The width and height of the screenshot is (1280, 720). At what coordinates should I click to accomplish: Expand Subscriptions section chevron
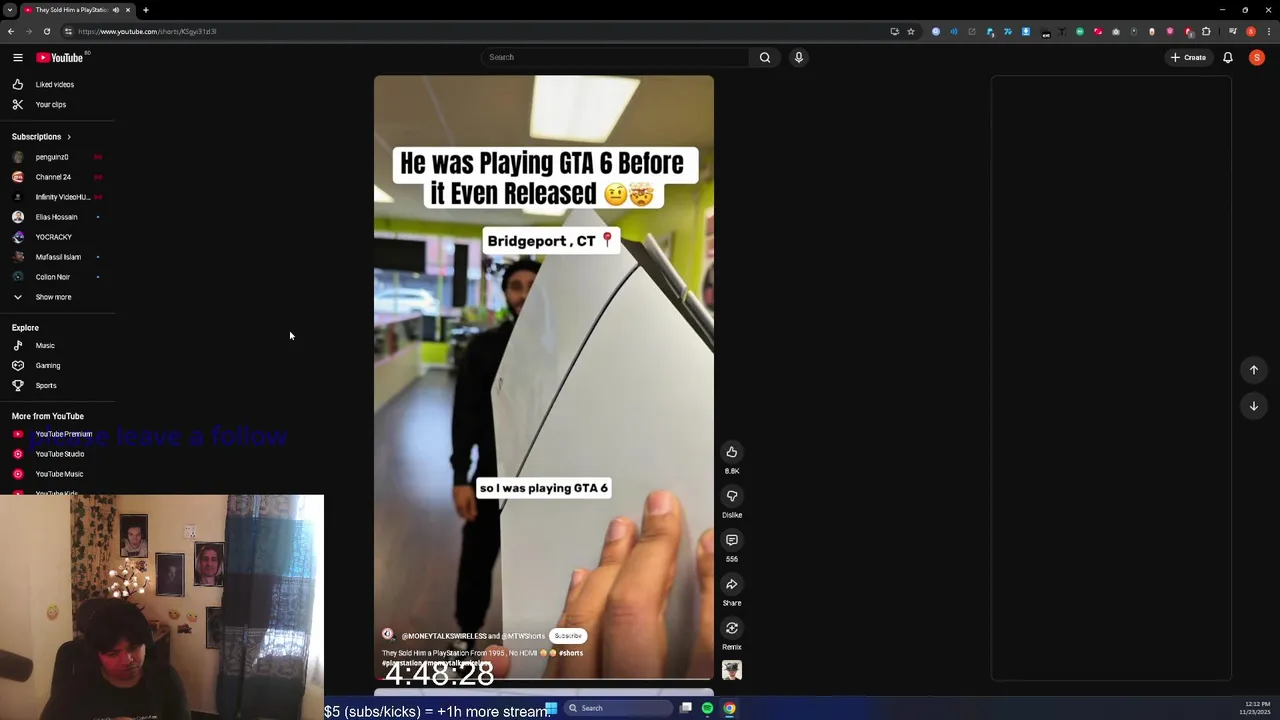(x=69, y=136)
